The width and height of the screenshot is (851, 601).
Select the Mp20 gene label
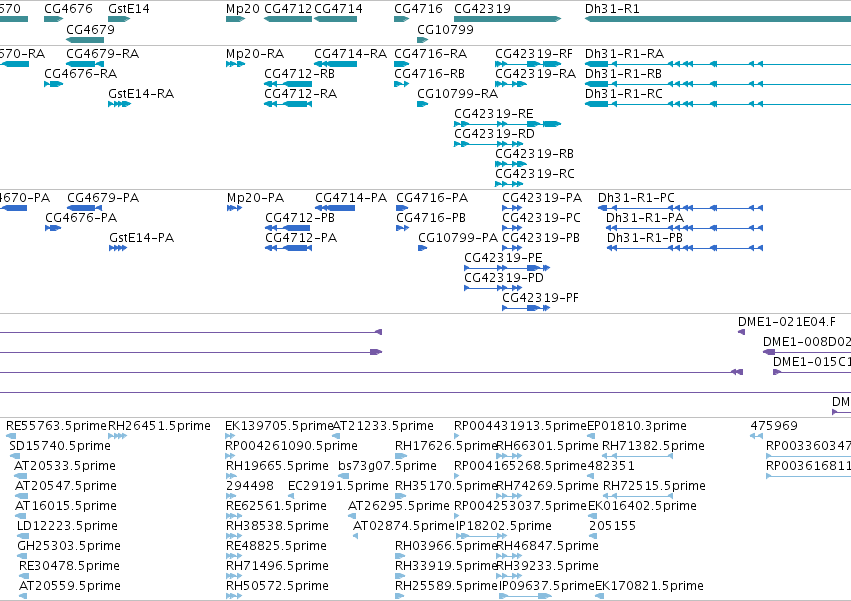[243, 9]
